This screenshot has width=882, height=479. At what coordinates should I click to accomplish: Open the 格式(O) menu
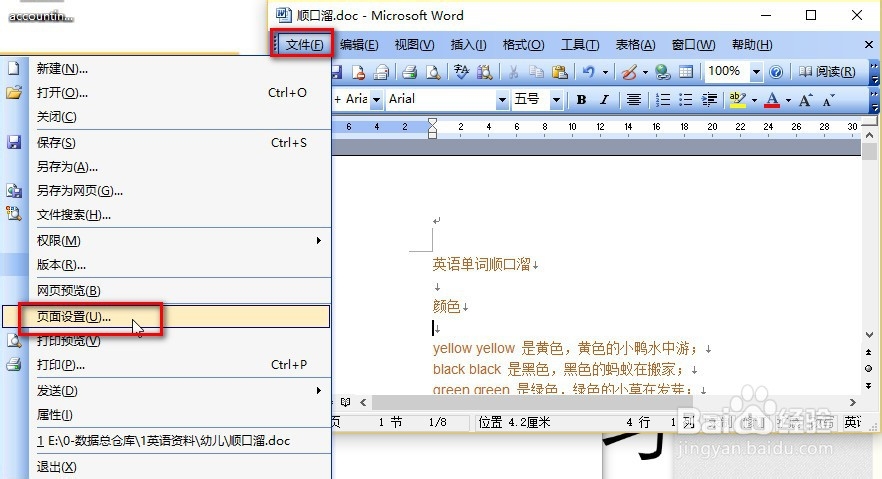[523, 44]
